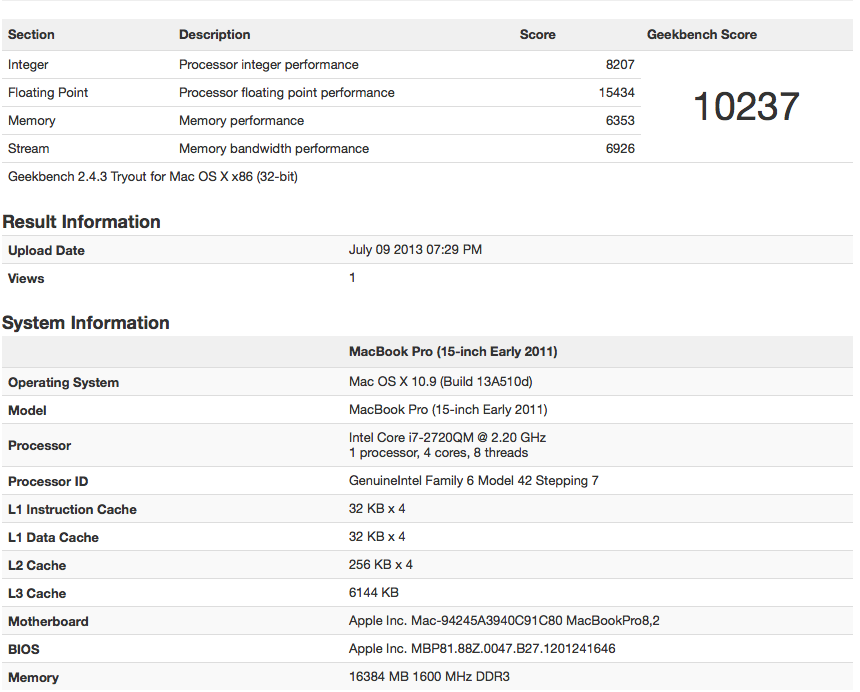Select the Model value MacBook Pro (15-inch Early 2011)
The height and width of the screenshot is (692, 860).
[x=448, y=410]
